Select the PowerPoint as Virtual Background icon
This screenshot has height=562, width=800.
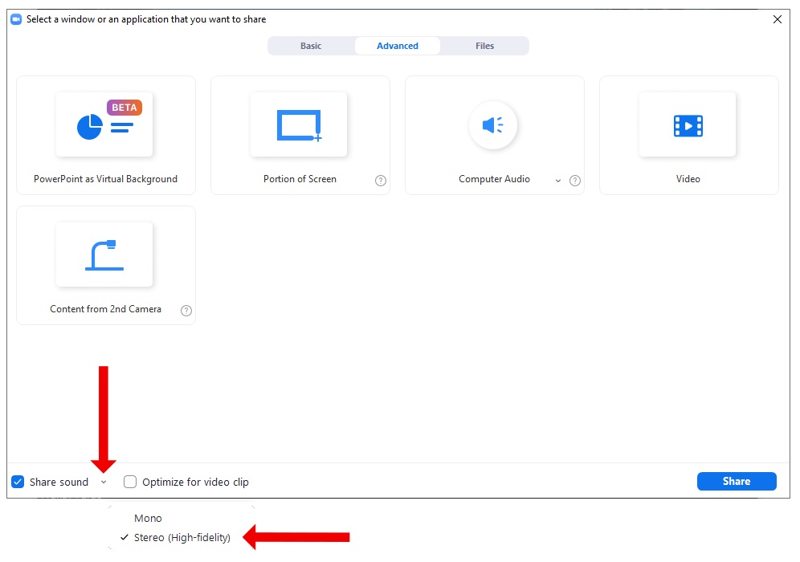tap(105, 125)
